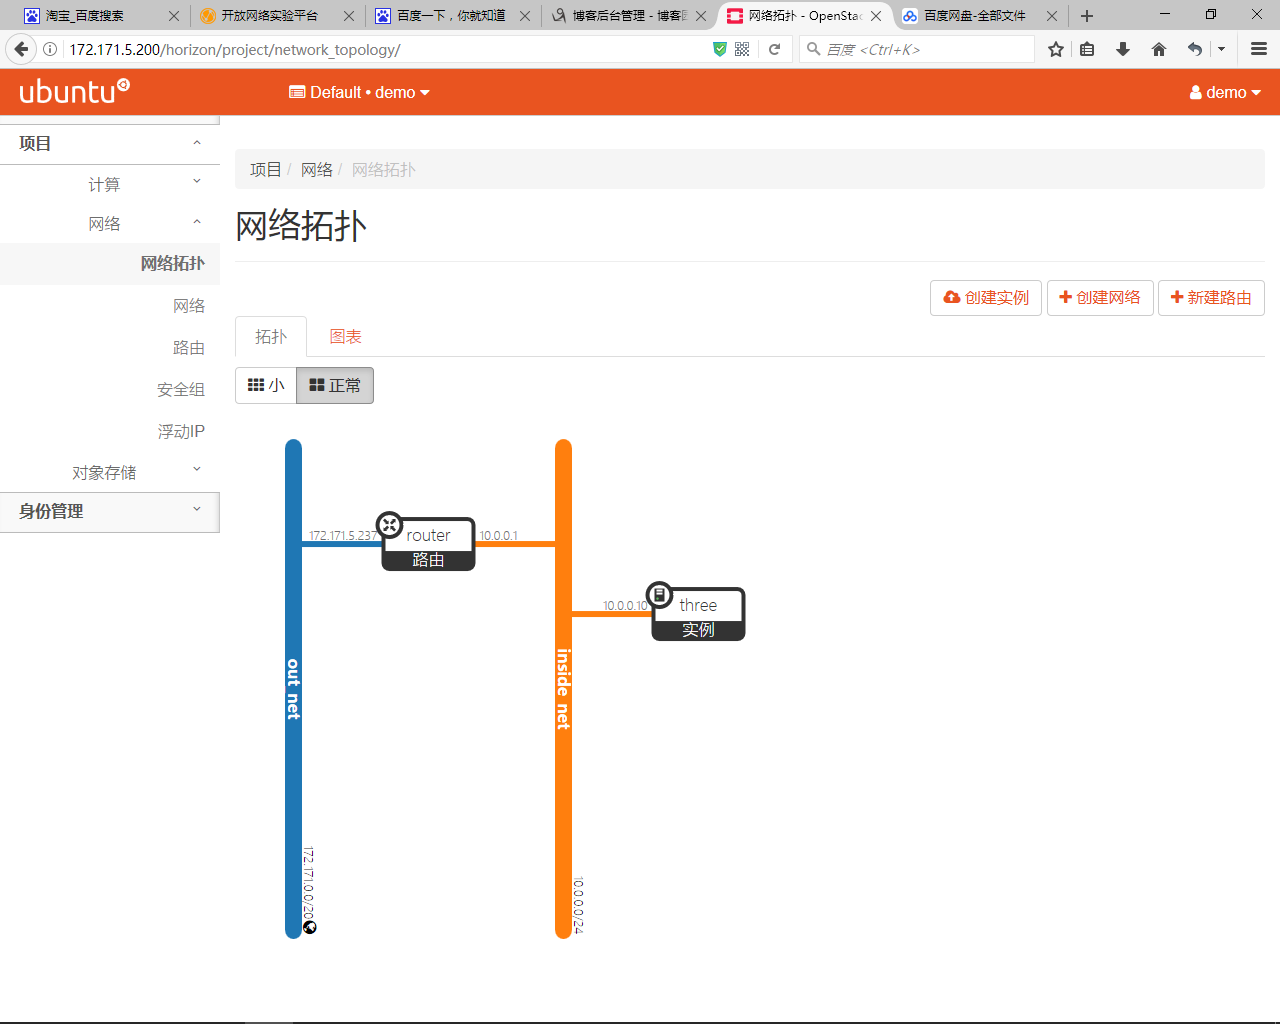Click the 创建实例 button
The image size is (1280, 1024).
coord(986,298)
